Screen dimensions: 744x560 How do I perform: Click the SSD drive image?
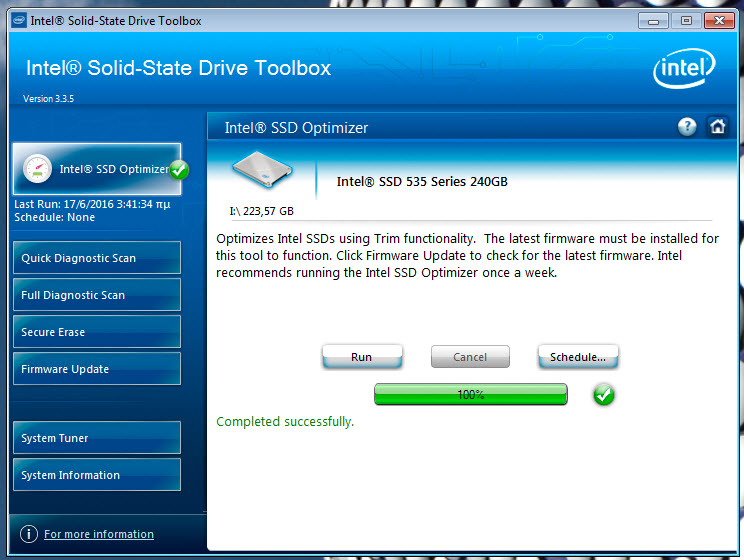tap(262, 170)
